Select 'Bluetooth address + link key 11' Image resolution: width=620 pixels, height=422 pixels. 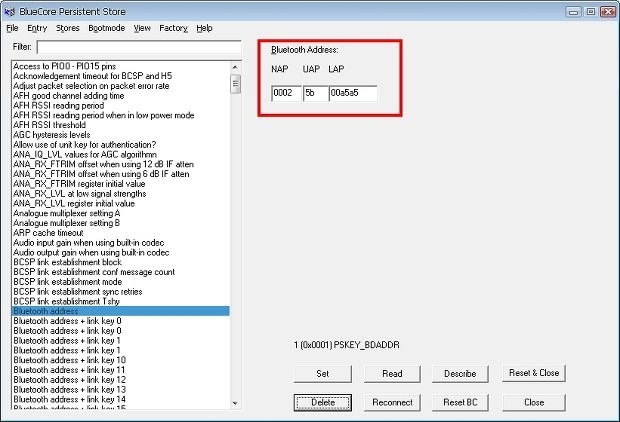point(121,370)
